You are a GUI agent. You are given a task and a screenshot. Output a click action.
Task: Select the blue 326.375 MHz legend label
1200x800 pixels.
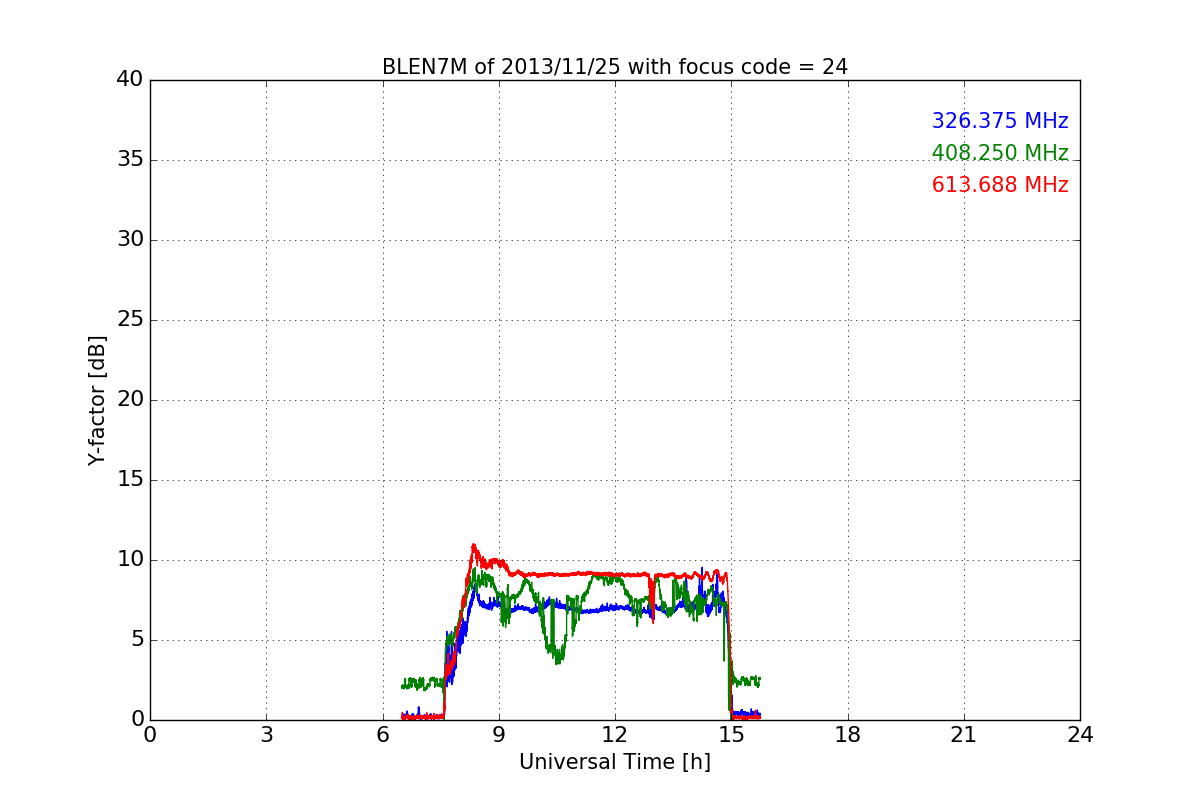click(x=1000, y=121)
